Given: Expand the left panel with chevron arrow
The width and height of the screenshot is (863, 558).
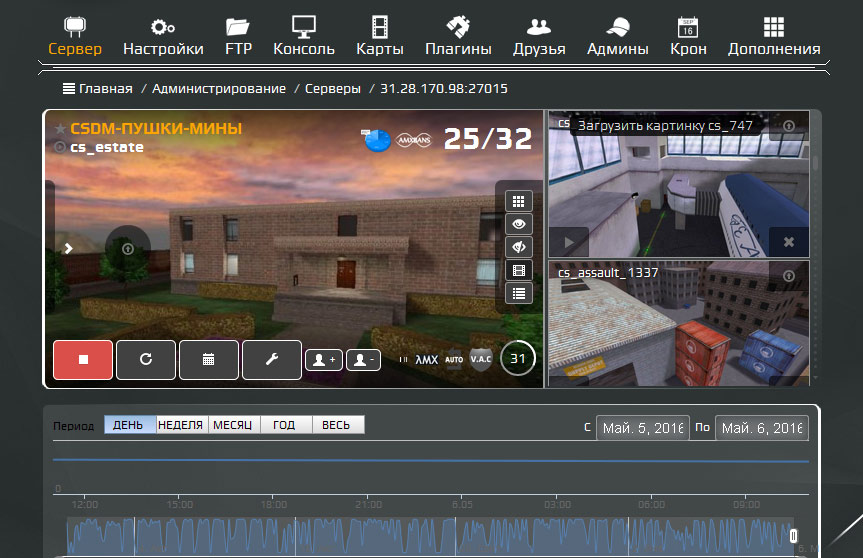Looking at the screenshot, I should coord(68,249).
